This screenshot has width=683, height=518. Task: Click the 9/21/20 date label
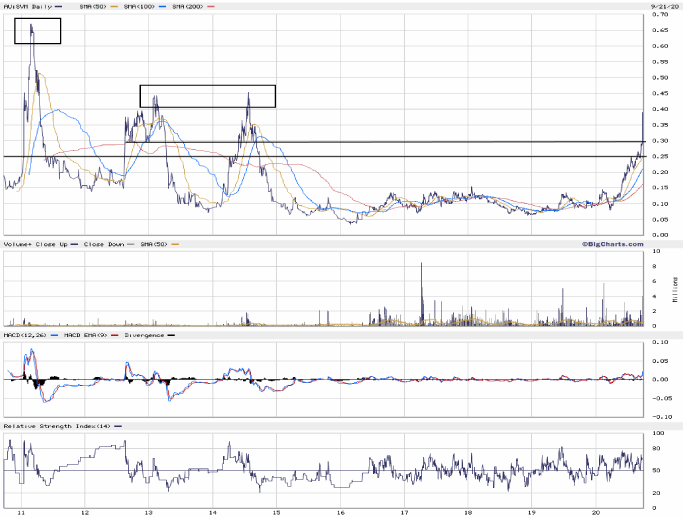[658, 5]
